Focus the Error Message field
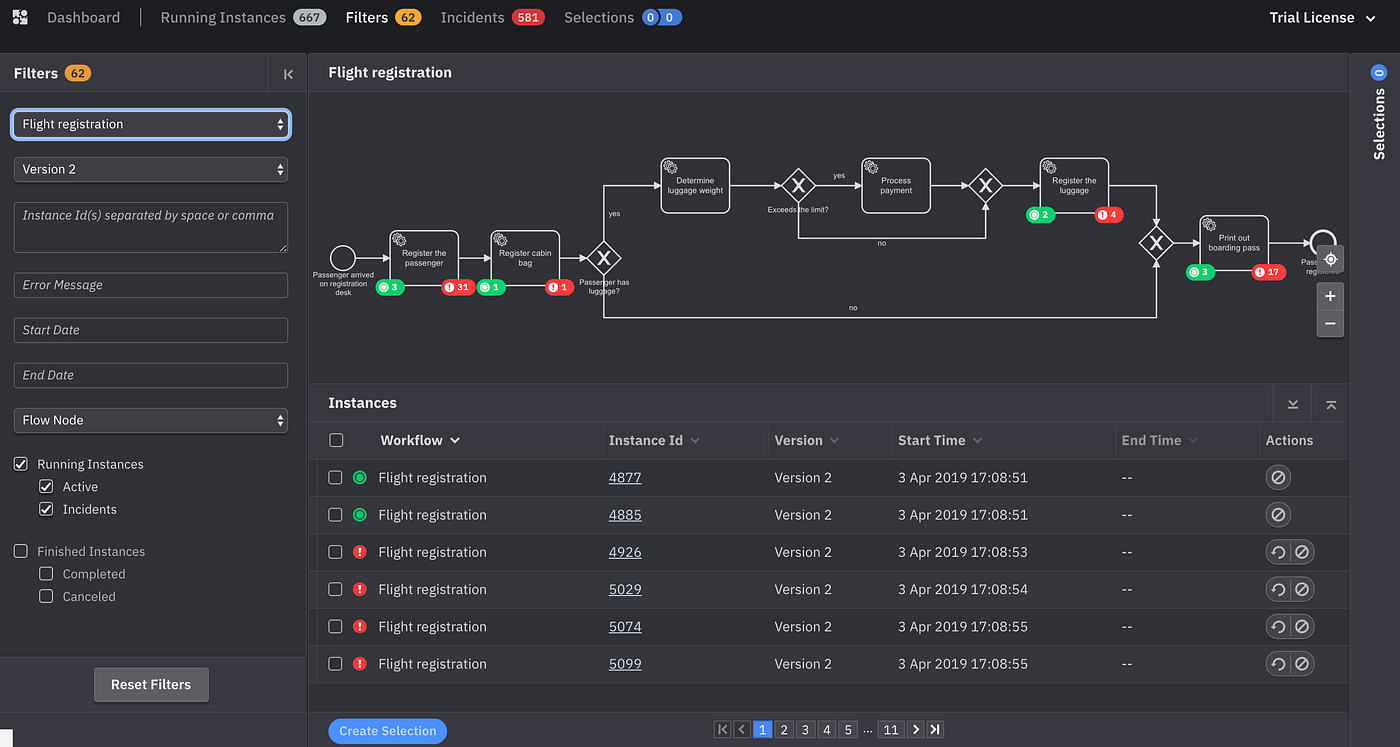This screenshot has height=747, width=1400. click(151, 285)
